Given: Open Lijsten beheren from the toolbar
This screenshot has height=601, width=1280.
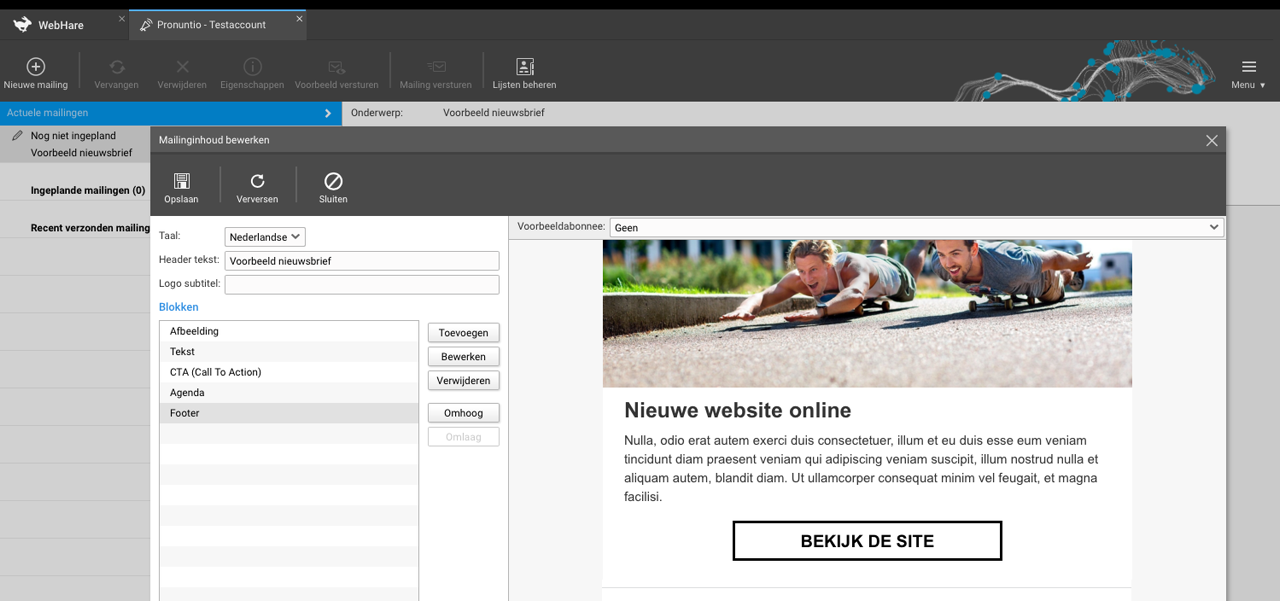Looking at the screenshot, I should 524,67.
